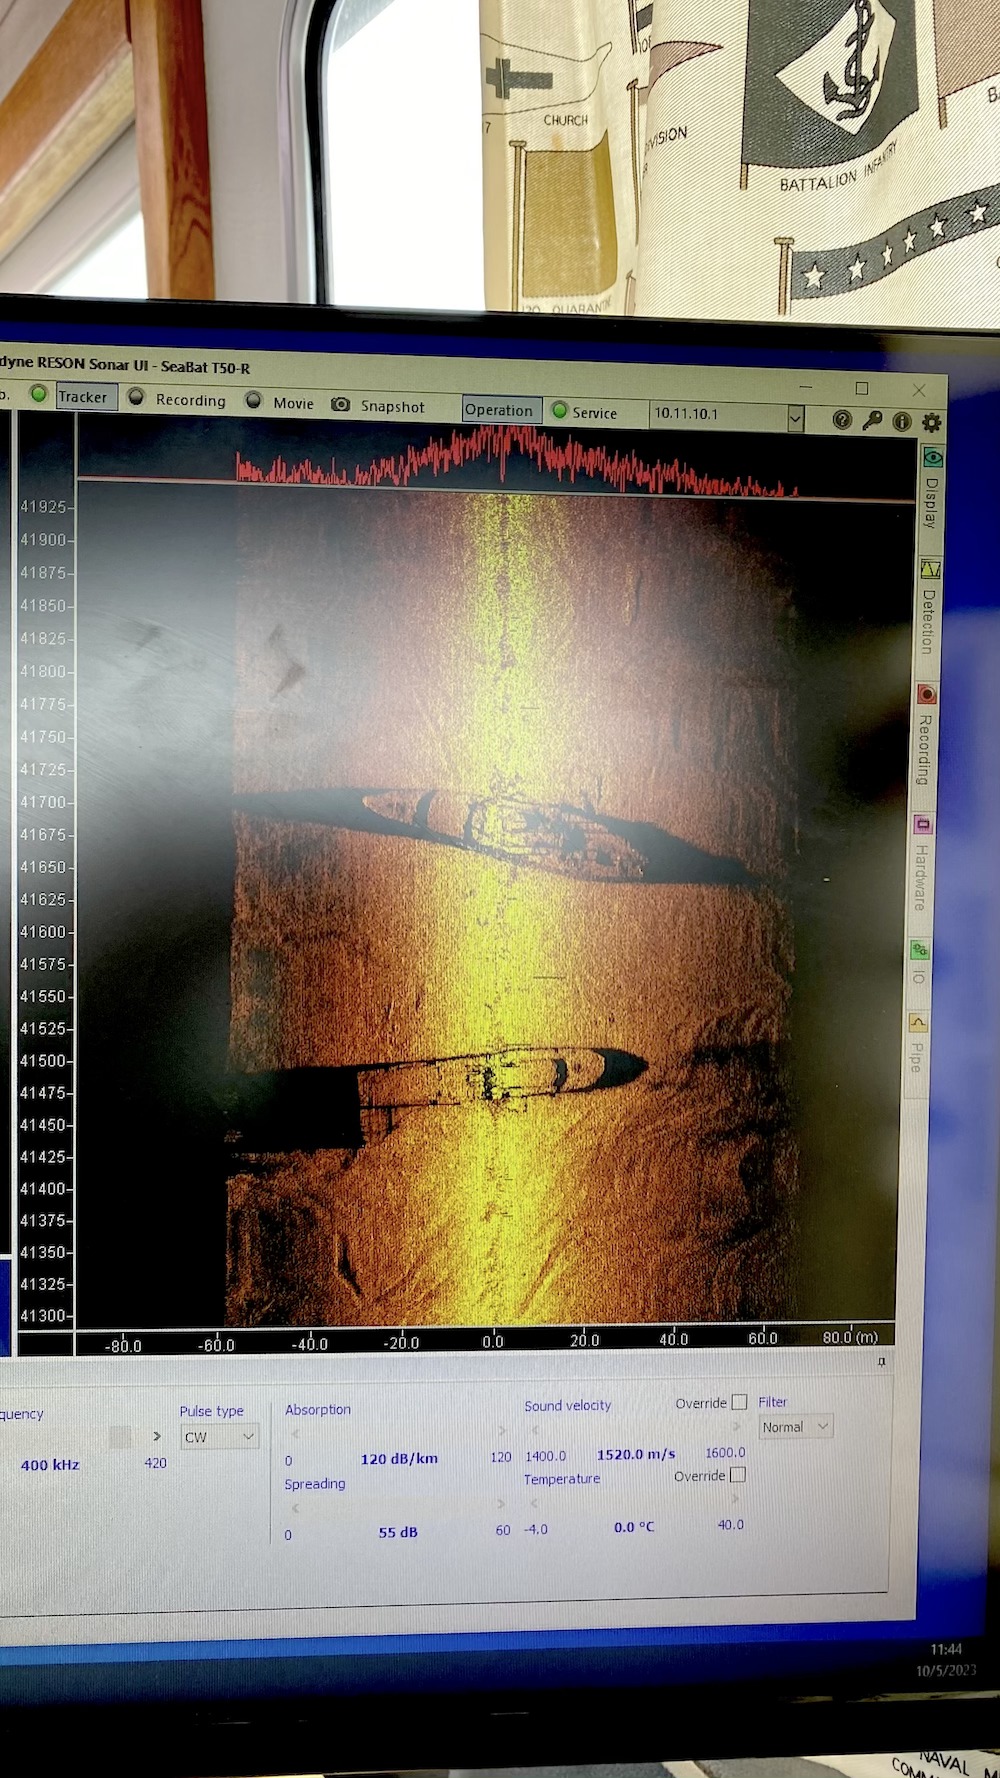Image resolution: width=1000 pixels, height=1778 pixels.
Task: Open the Display side panel tab
Action: (932, 488)
